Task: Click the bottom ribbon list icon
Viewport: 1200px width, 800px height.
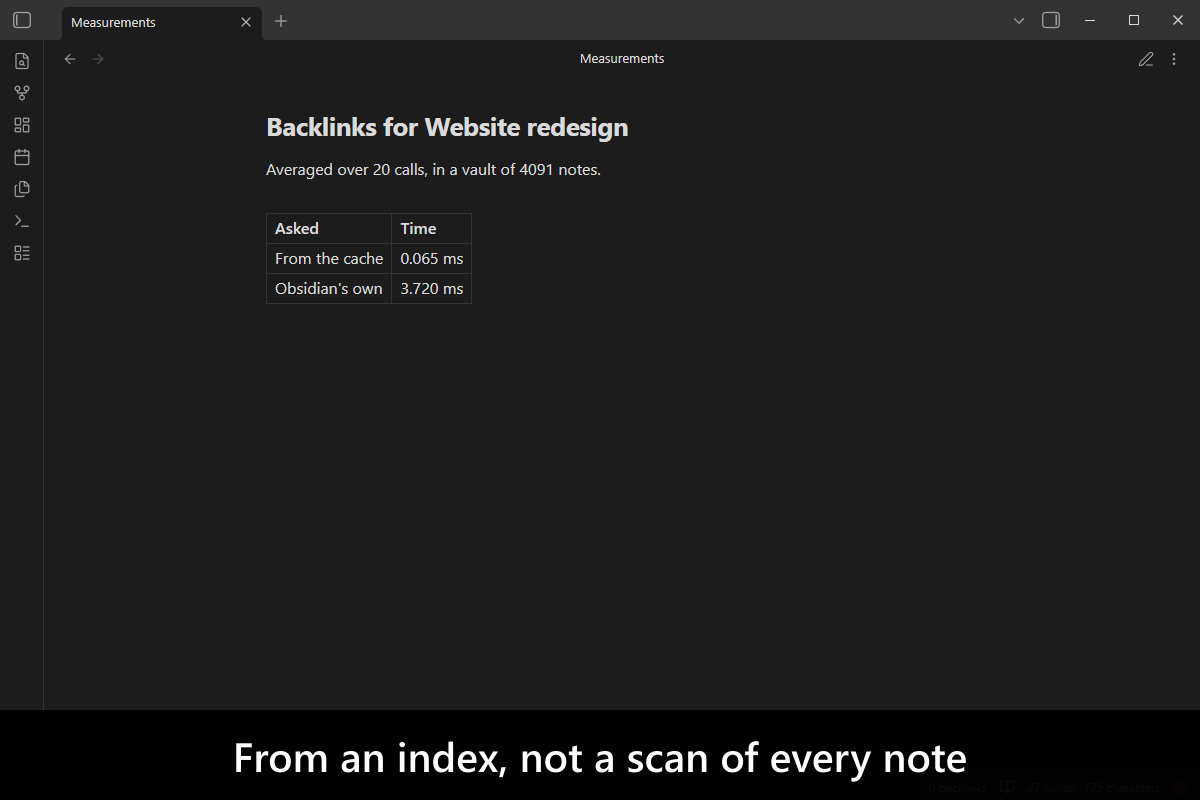Action: (x=22, y=253)
